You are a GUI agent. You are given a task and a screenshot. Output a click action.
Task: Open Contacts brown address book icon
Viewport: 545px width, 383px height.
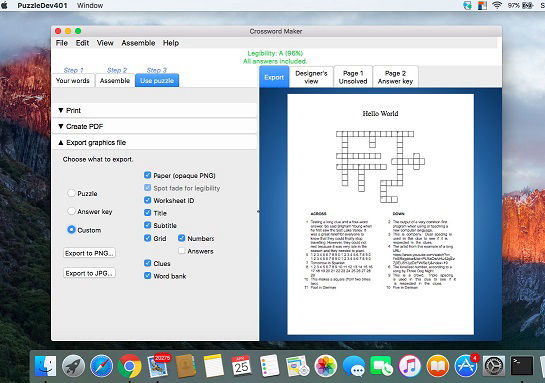point(186,366)
